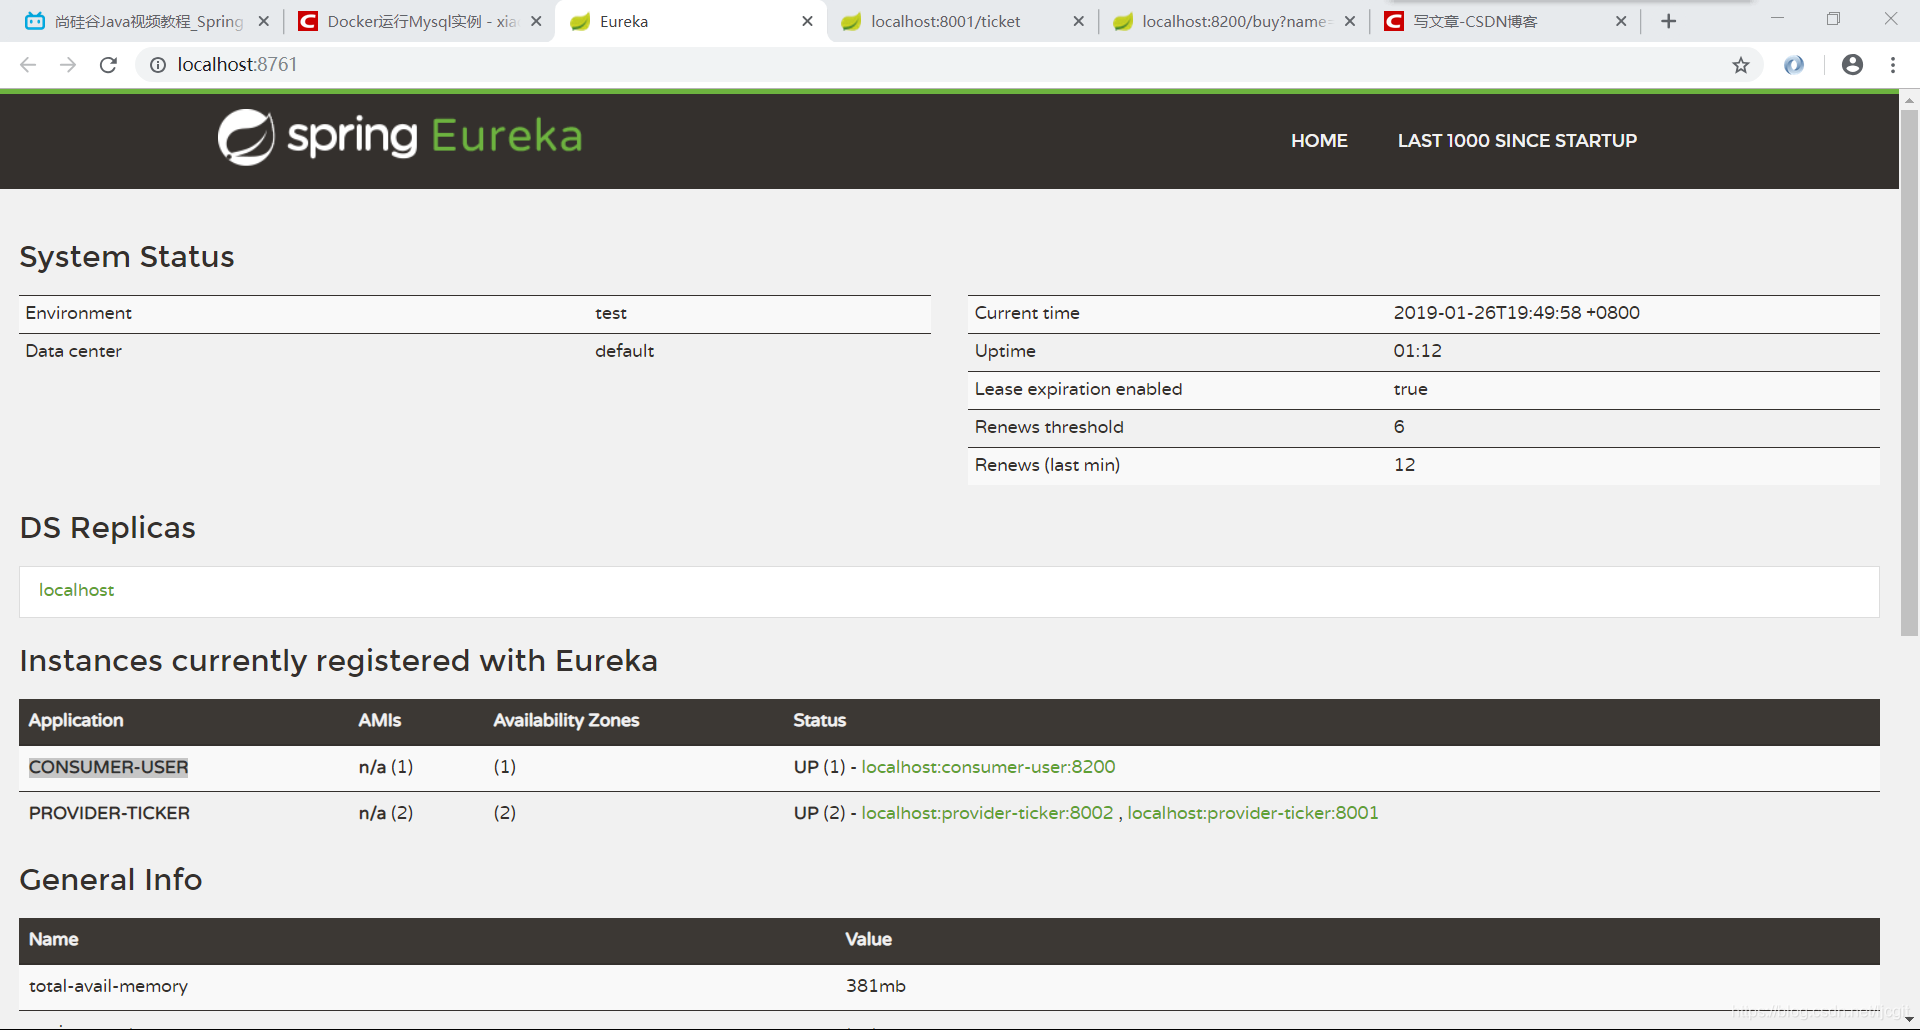Select the PROVIDER-TICKER application name
1920x1030 pixels.
[x=109, y=813]
